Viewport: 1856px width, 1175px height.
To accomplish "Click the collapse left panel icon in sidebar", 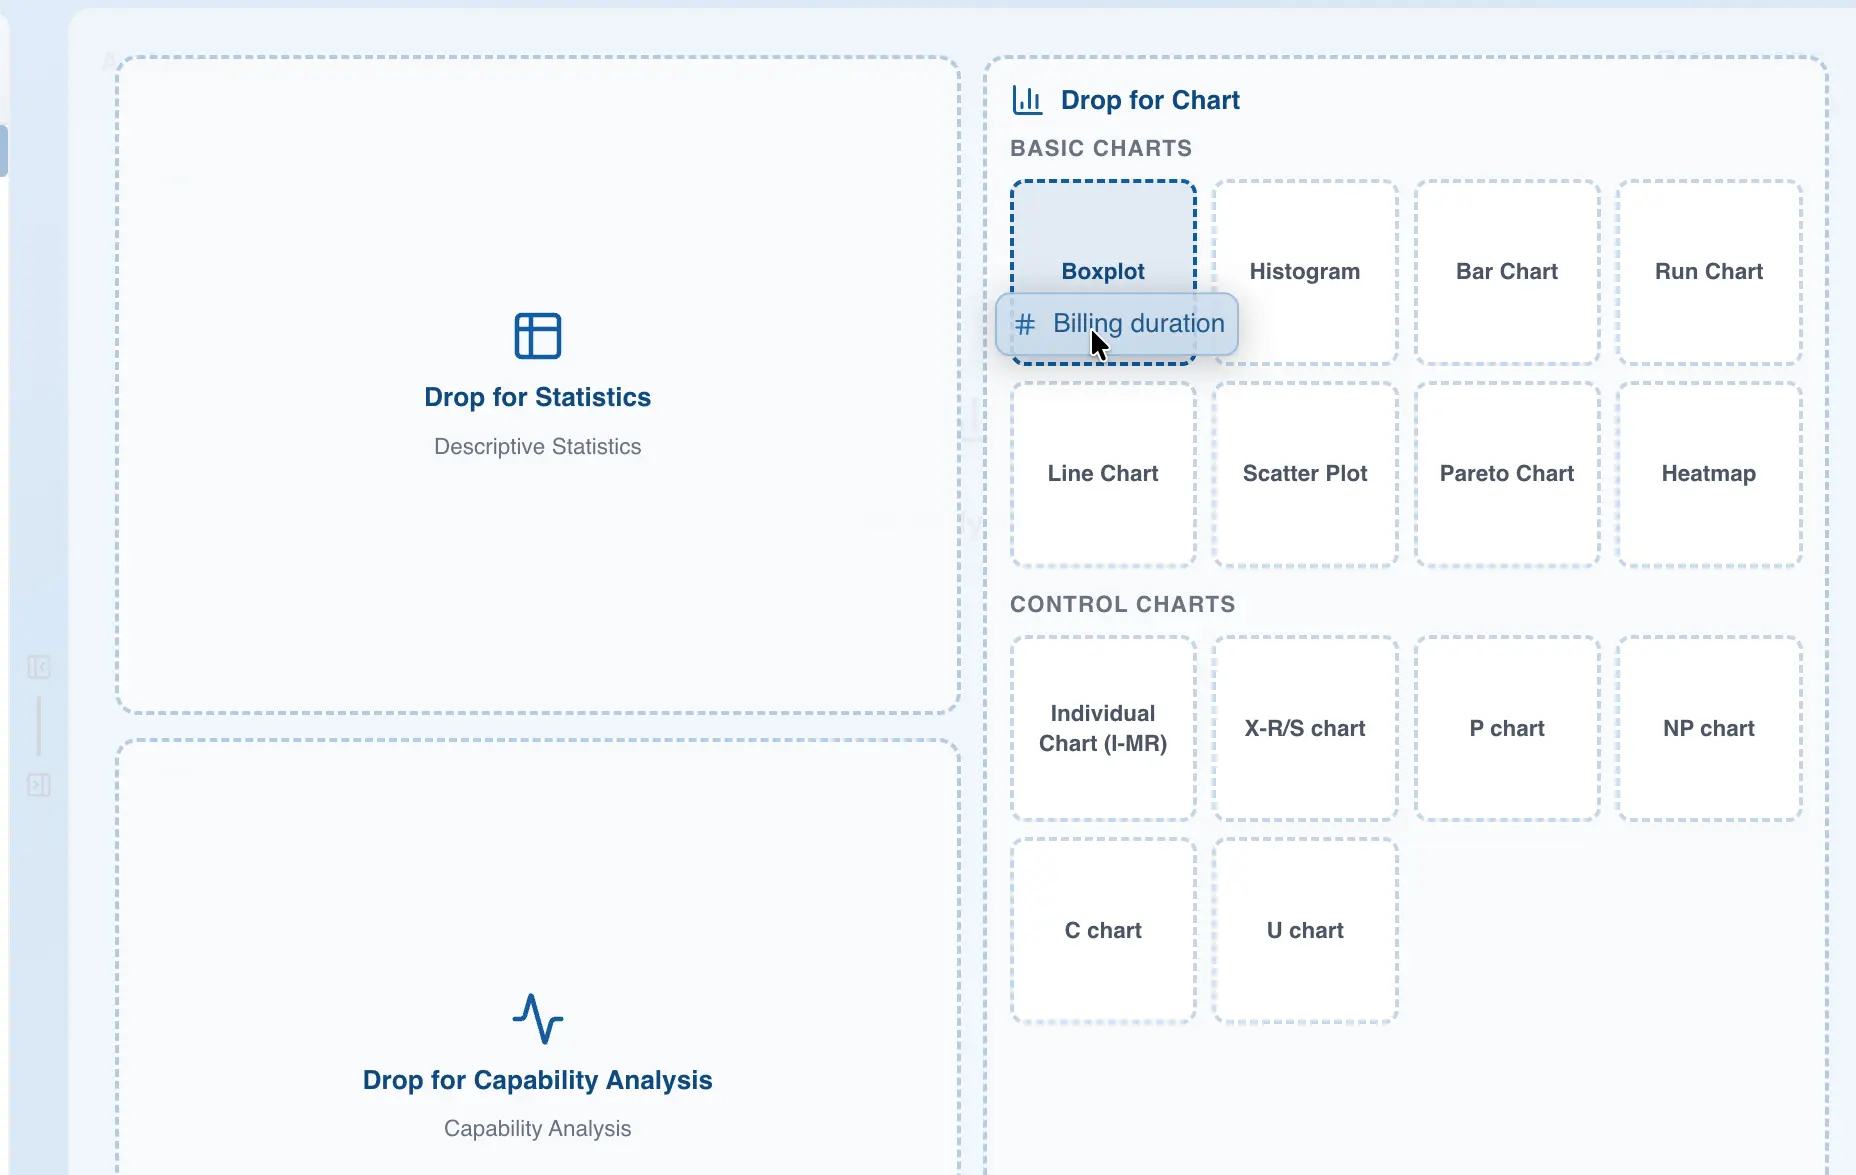I will [x=39, y=667].
